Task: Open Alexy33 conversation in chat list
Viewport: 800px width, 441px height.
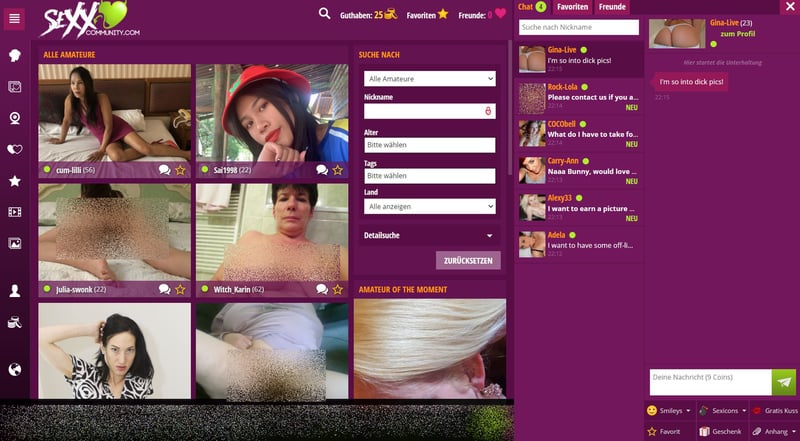Action: [x=579, y=209]
